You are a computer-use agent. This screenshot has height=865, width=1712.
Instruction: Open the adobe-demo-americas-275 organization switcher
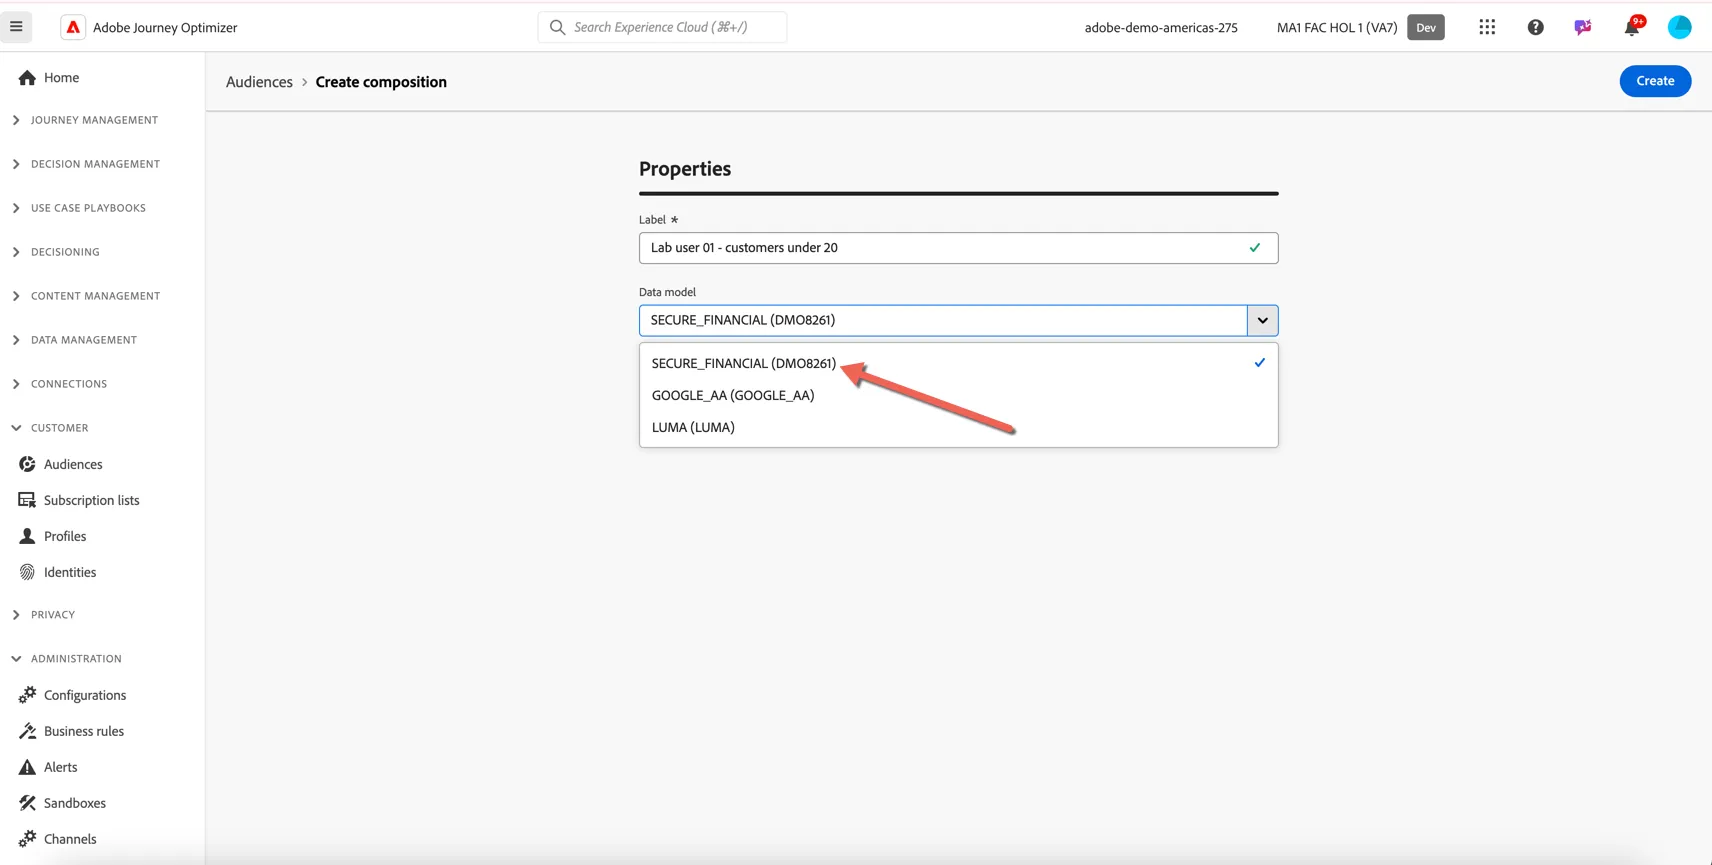1161,27
